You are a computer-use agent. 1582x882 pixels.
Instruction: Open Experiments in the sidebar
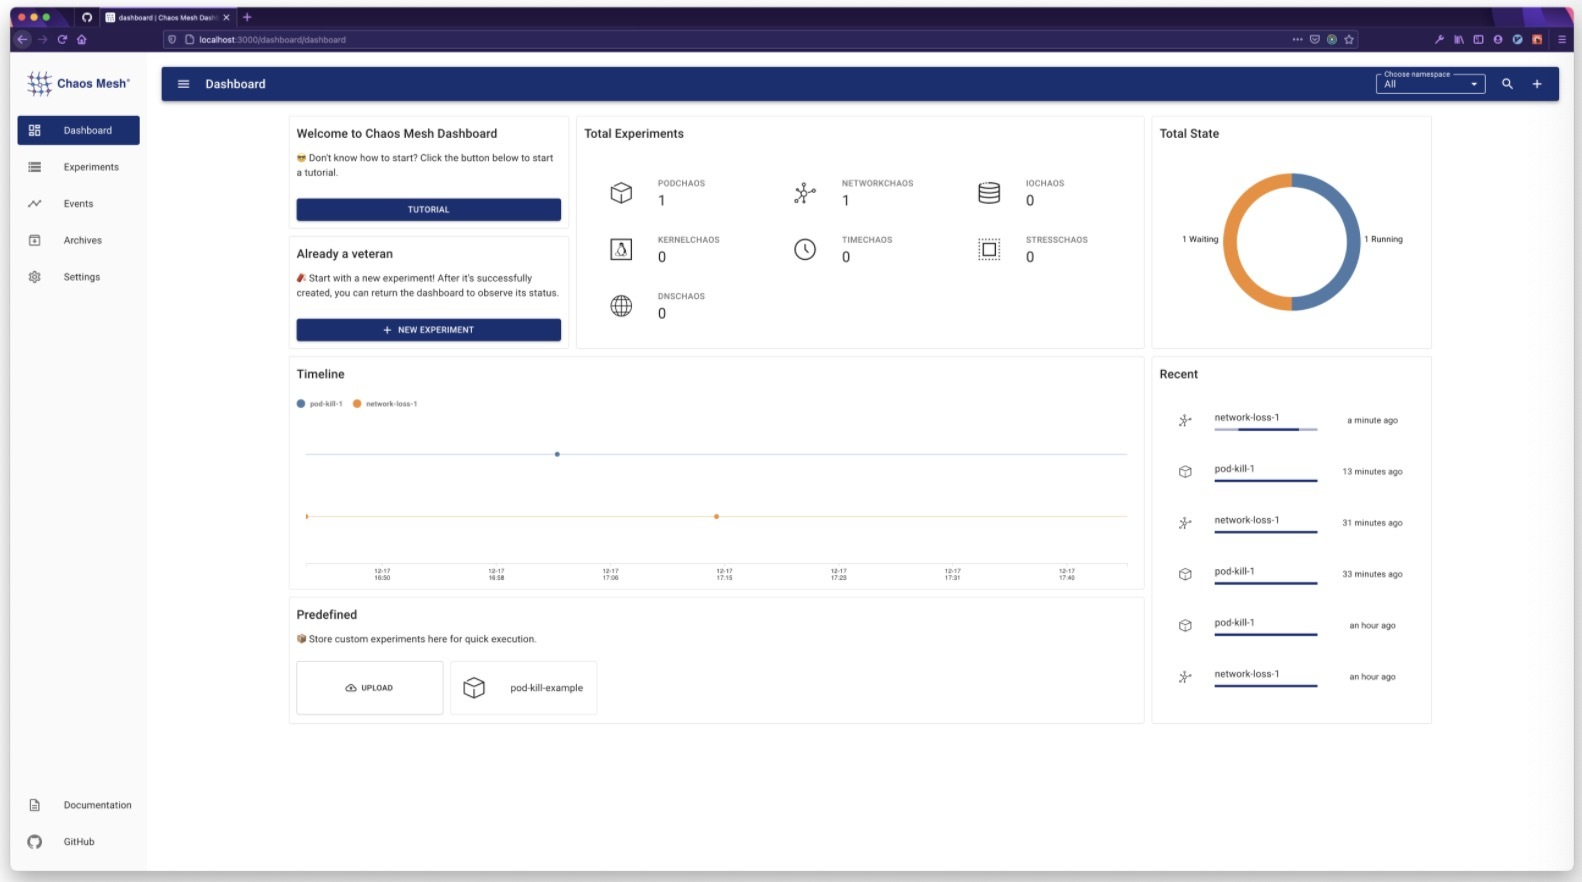[90, 167]
